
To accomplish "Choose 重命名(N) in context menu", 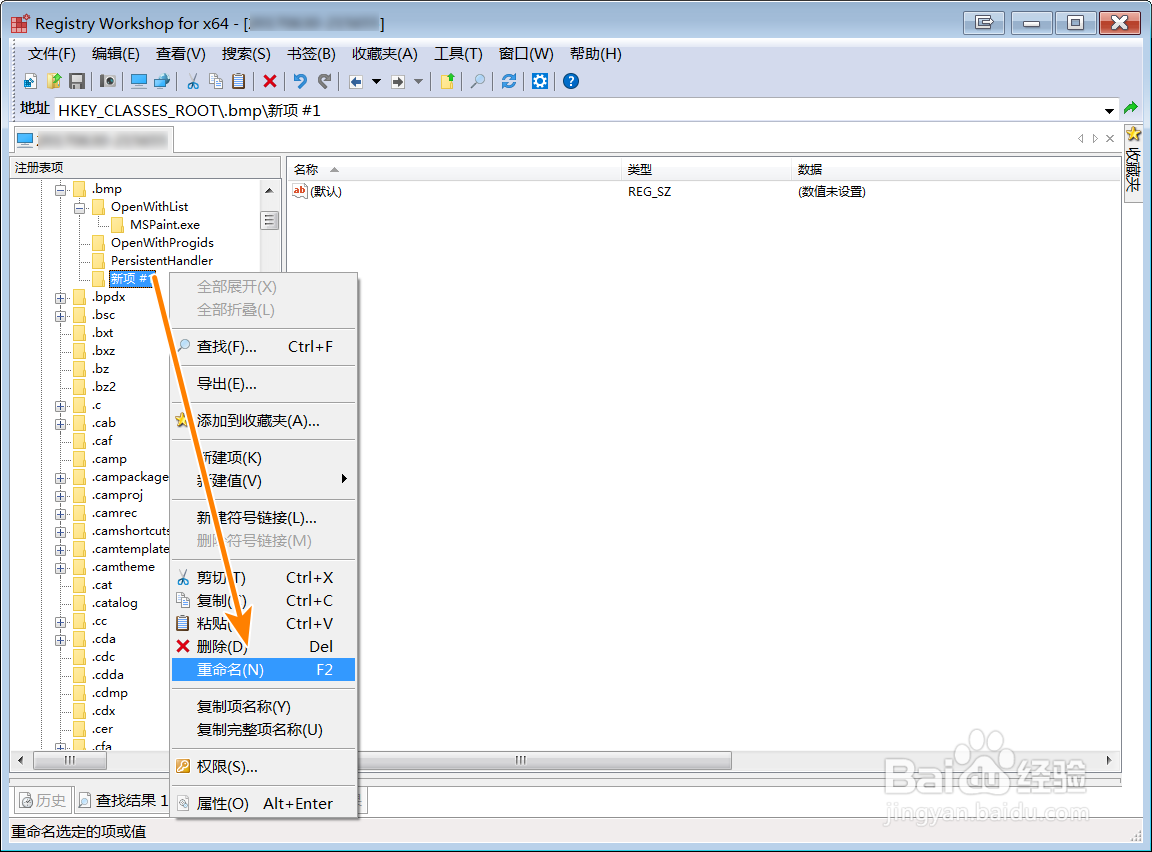I will click(x=263, y=670).
